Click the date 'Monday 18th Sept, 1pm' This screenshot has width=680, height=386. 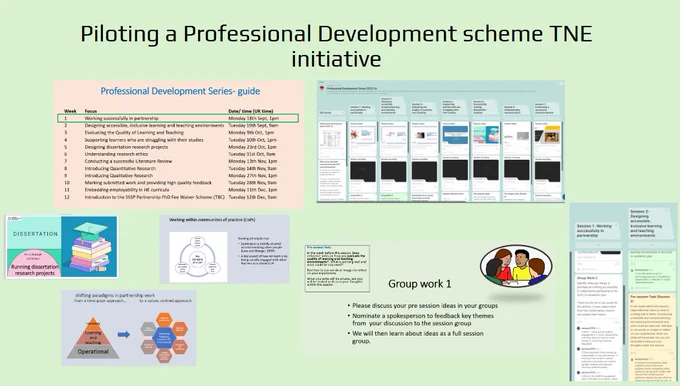254,118
